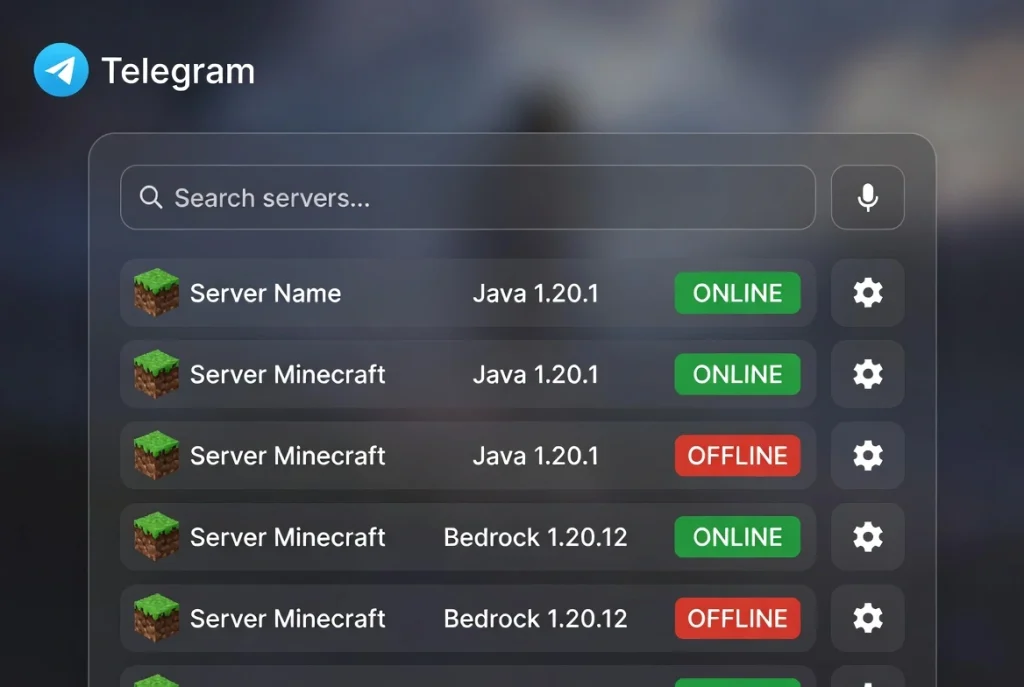
Task: Click grass block of offline Java Server Minecraft
Action: [156, 455]
